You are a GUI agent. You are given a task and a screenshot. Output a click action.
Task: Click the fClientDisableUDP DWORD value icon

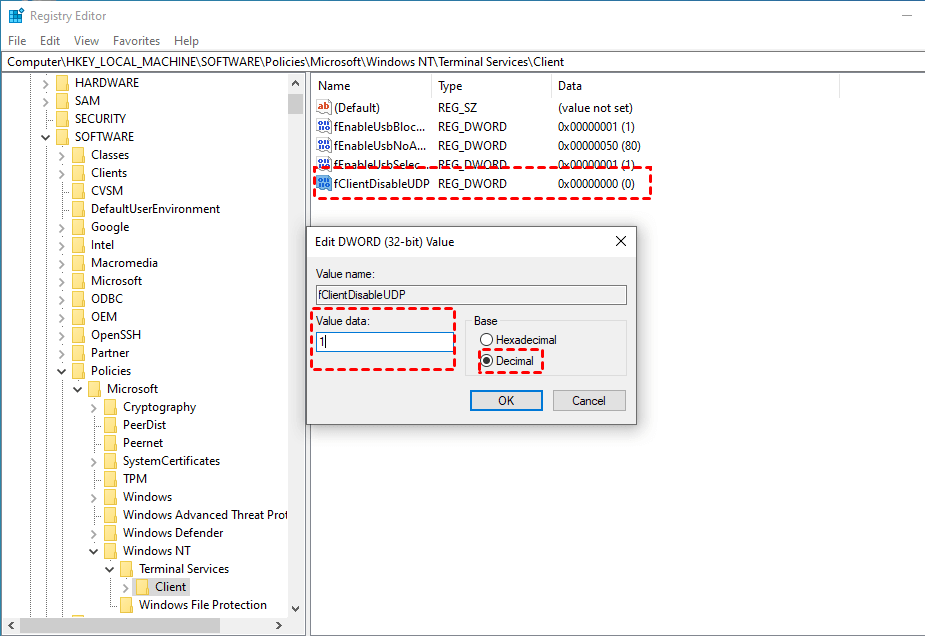coord(324,184)
